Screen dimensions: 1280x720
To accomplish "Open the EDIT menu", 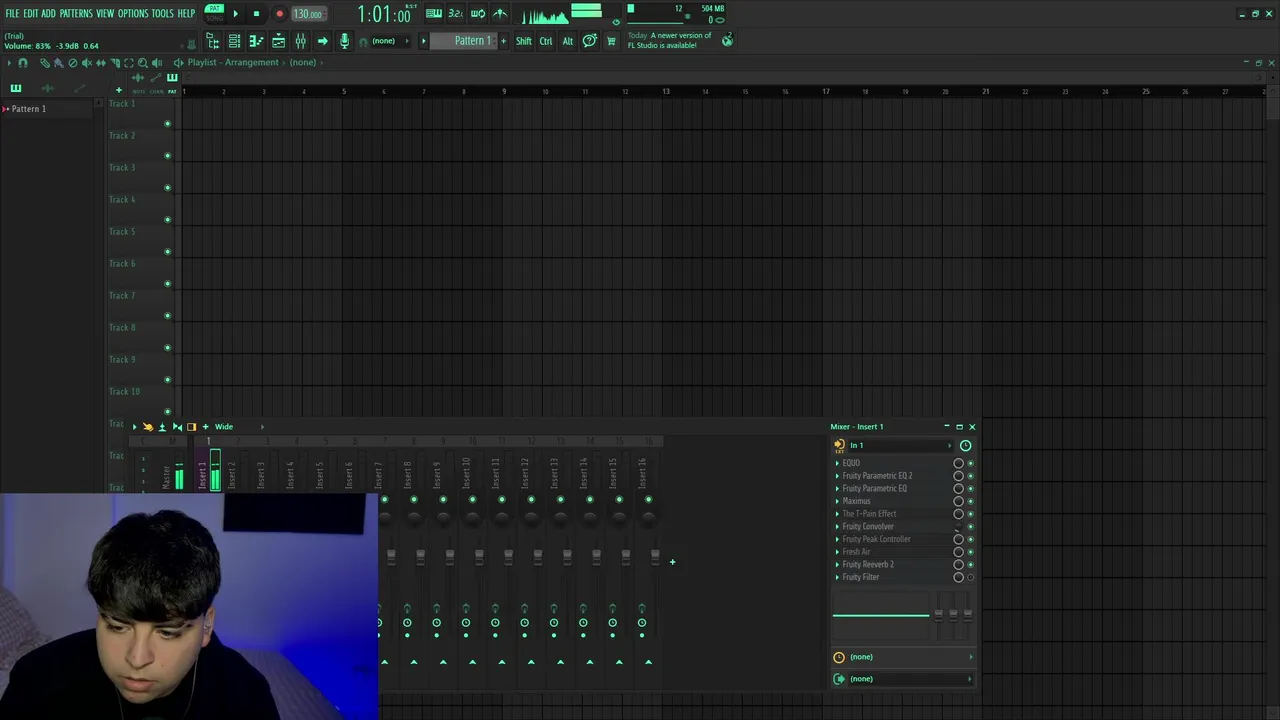I will pos(31,13).
